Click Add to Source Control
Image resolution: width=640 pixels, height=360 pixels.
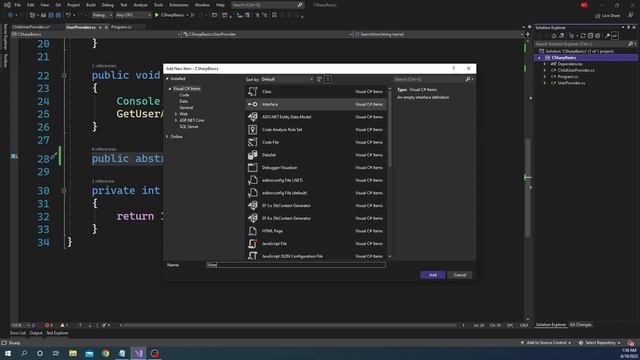click(x=546, y=343)
